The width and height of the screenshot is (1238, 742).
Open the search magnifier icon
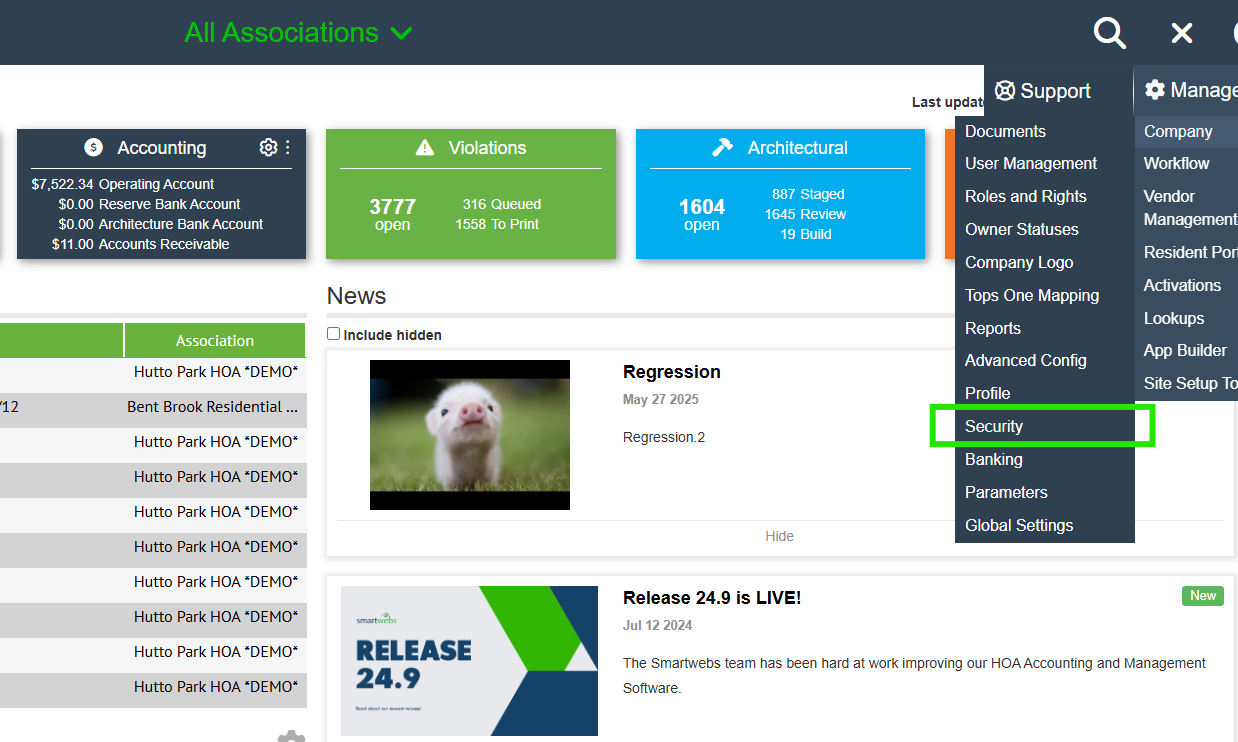click(x=1109, y=33)
